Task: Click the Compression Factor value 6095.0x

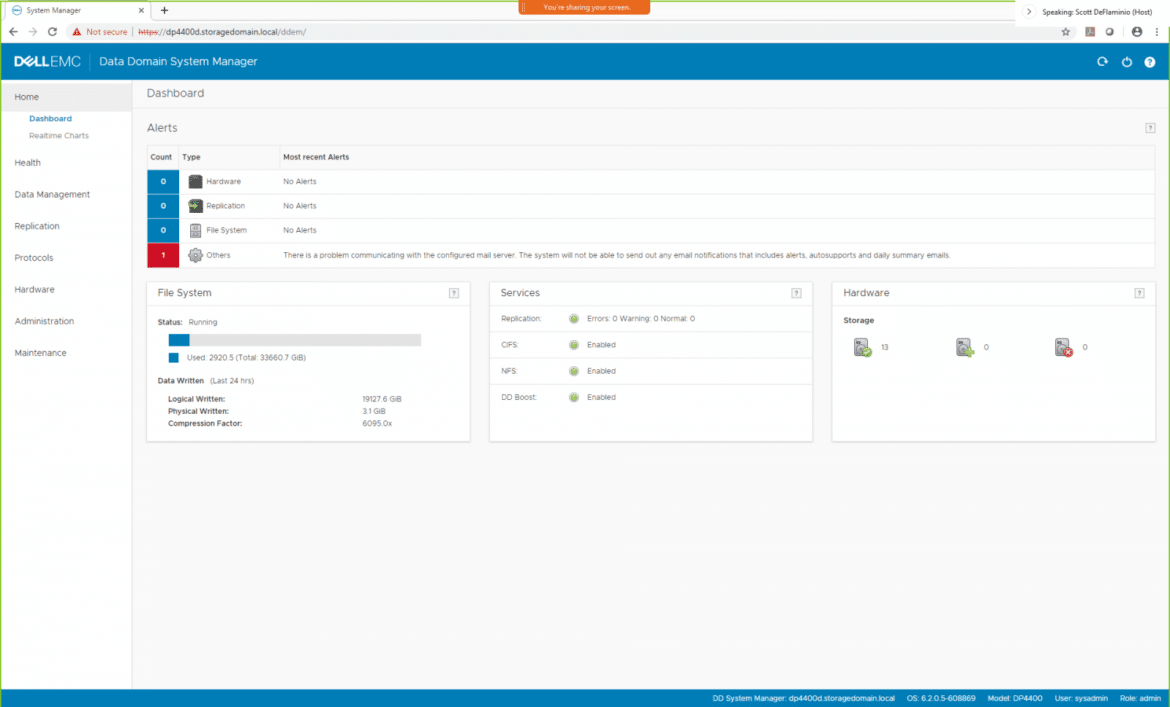Action: (x=377, y=424)
